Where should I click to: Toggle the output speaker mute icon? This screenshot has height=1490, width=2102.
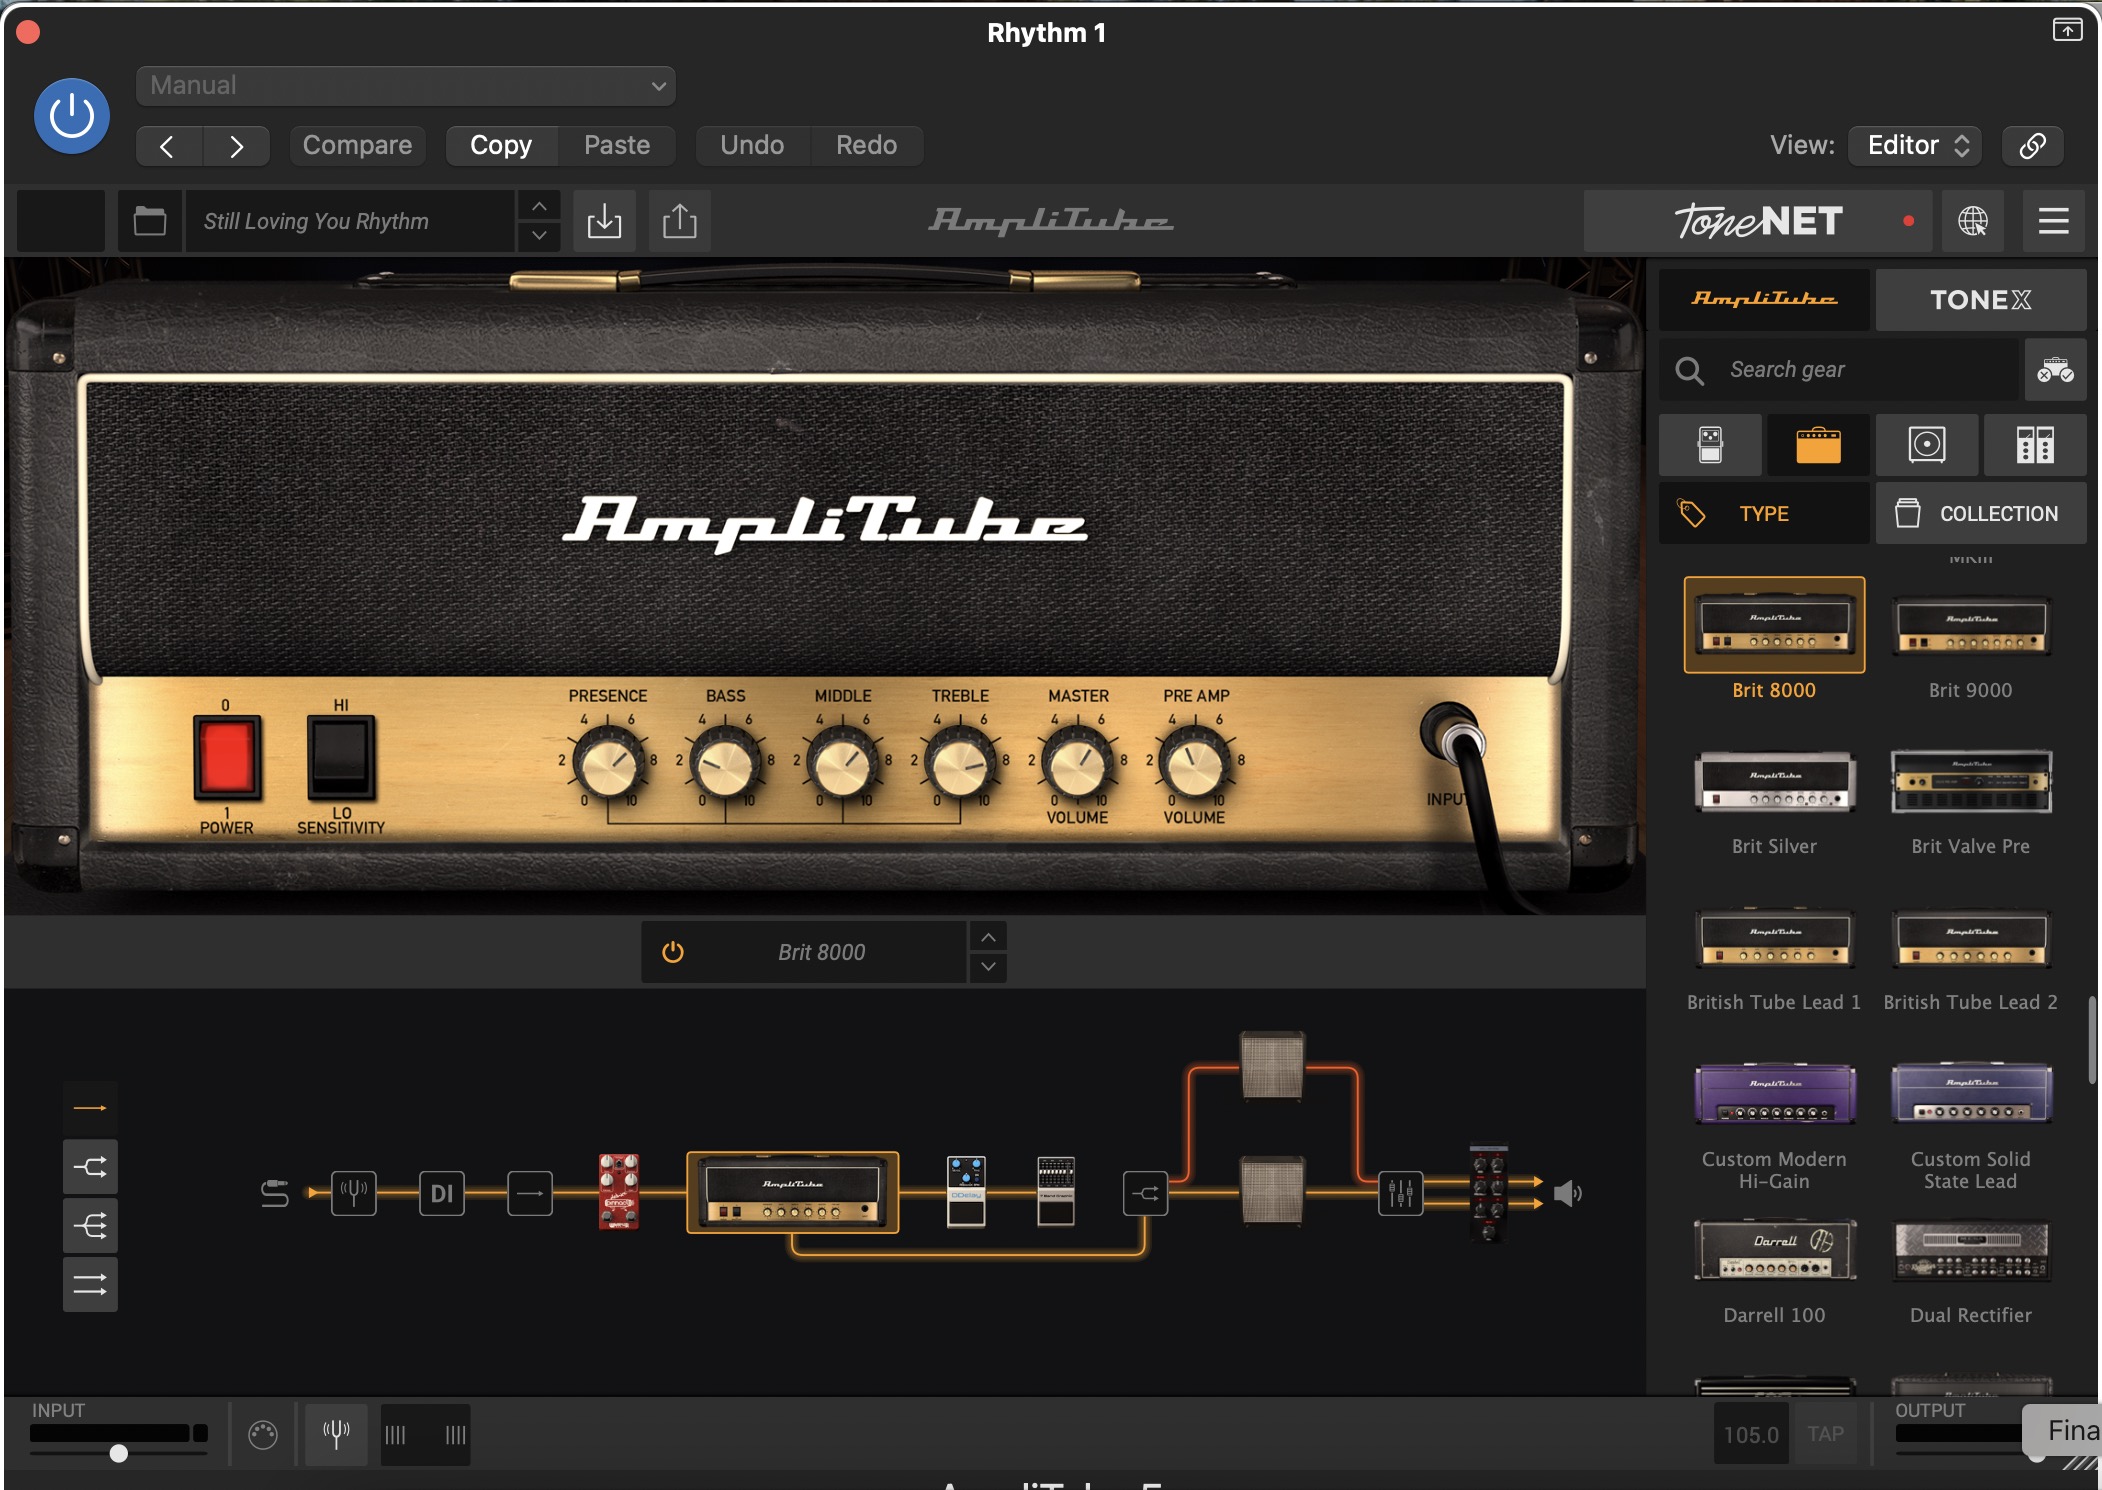point(1568,1193)
